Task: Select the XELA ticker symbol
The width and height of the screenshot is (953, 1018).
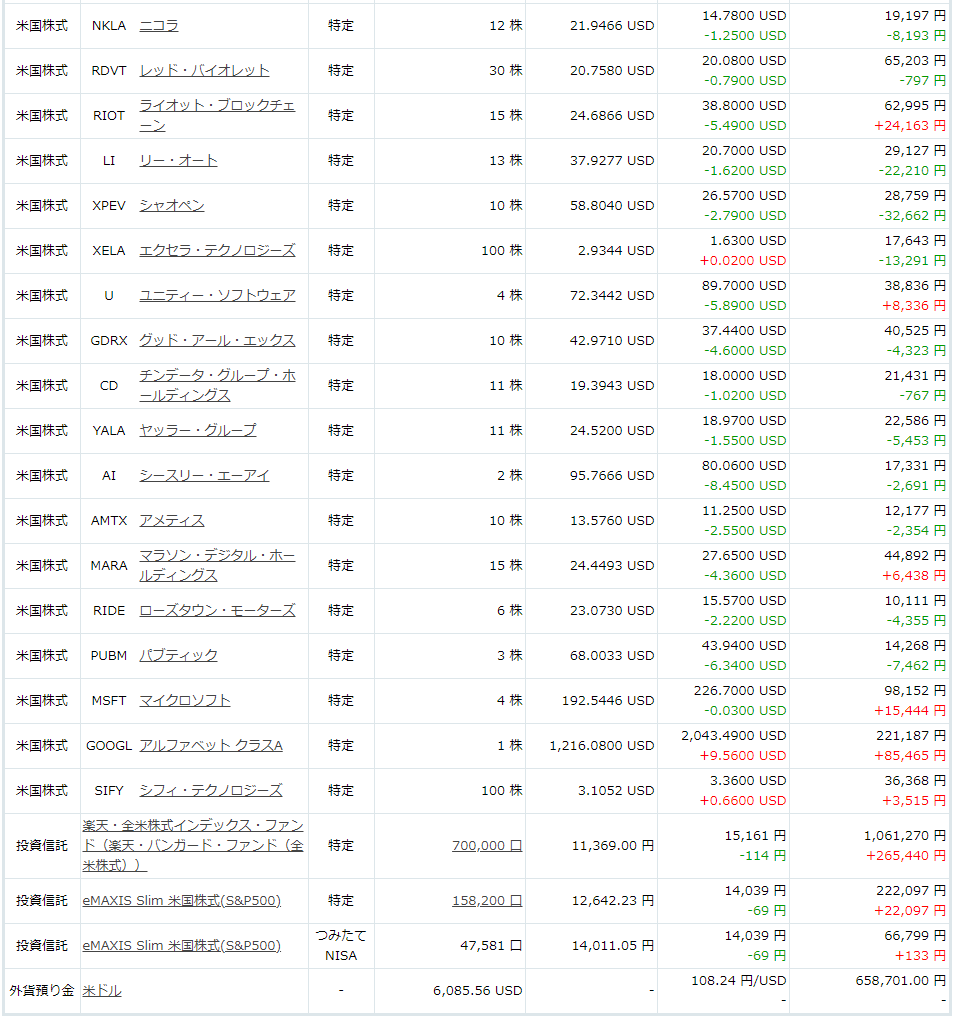Action: tap(108, 250)
